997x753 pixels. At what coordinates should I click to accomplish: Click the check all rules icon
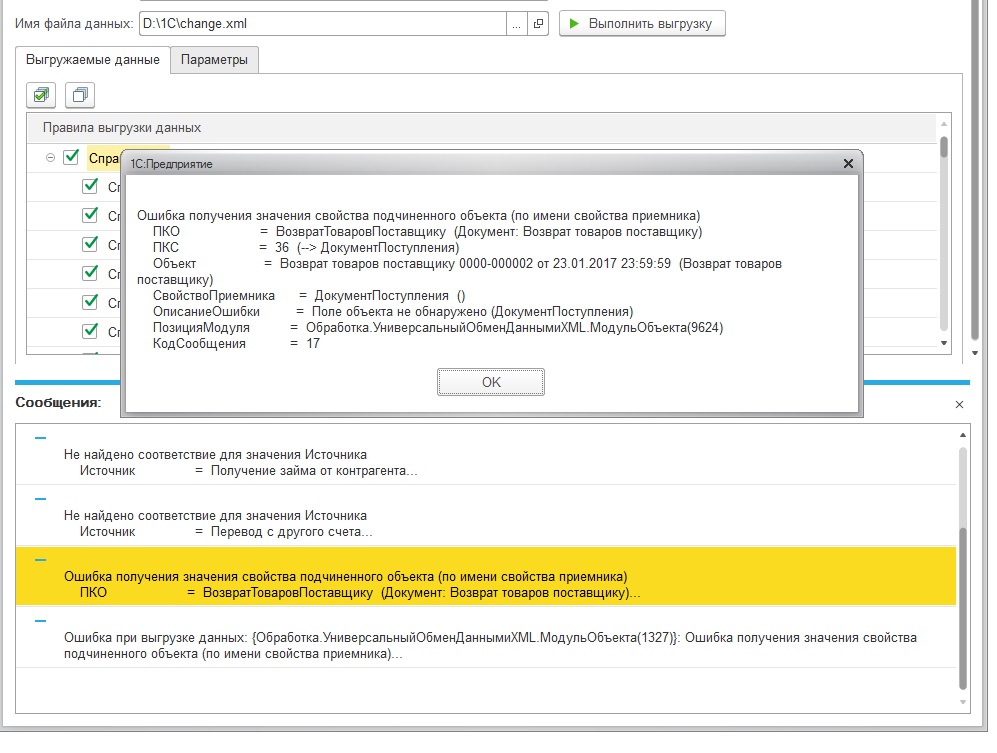click(x=41, y=95)
